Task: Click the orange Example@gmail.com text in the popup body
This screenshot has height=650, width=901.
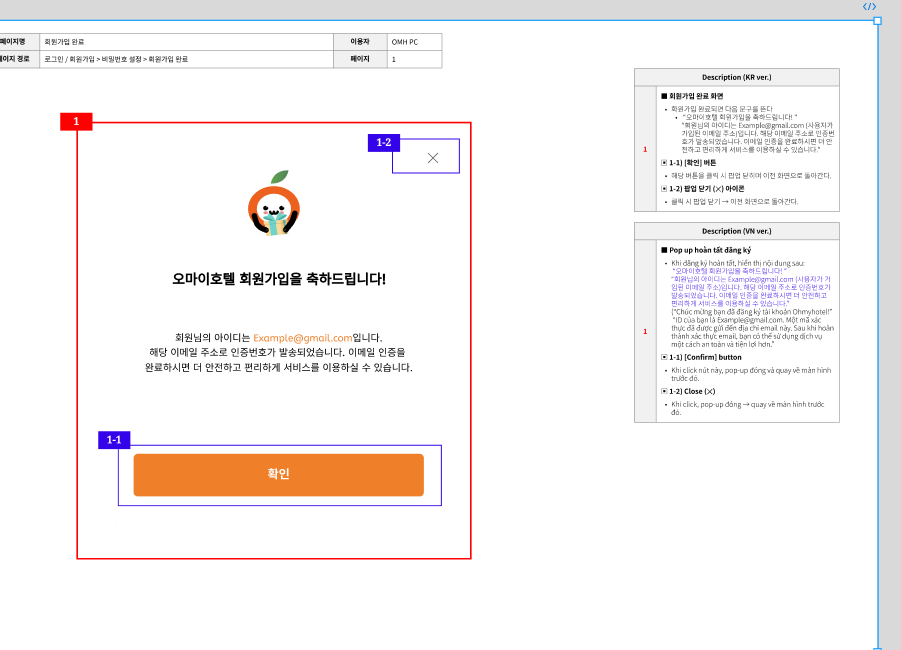Action: click(x=303, y=338)
